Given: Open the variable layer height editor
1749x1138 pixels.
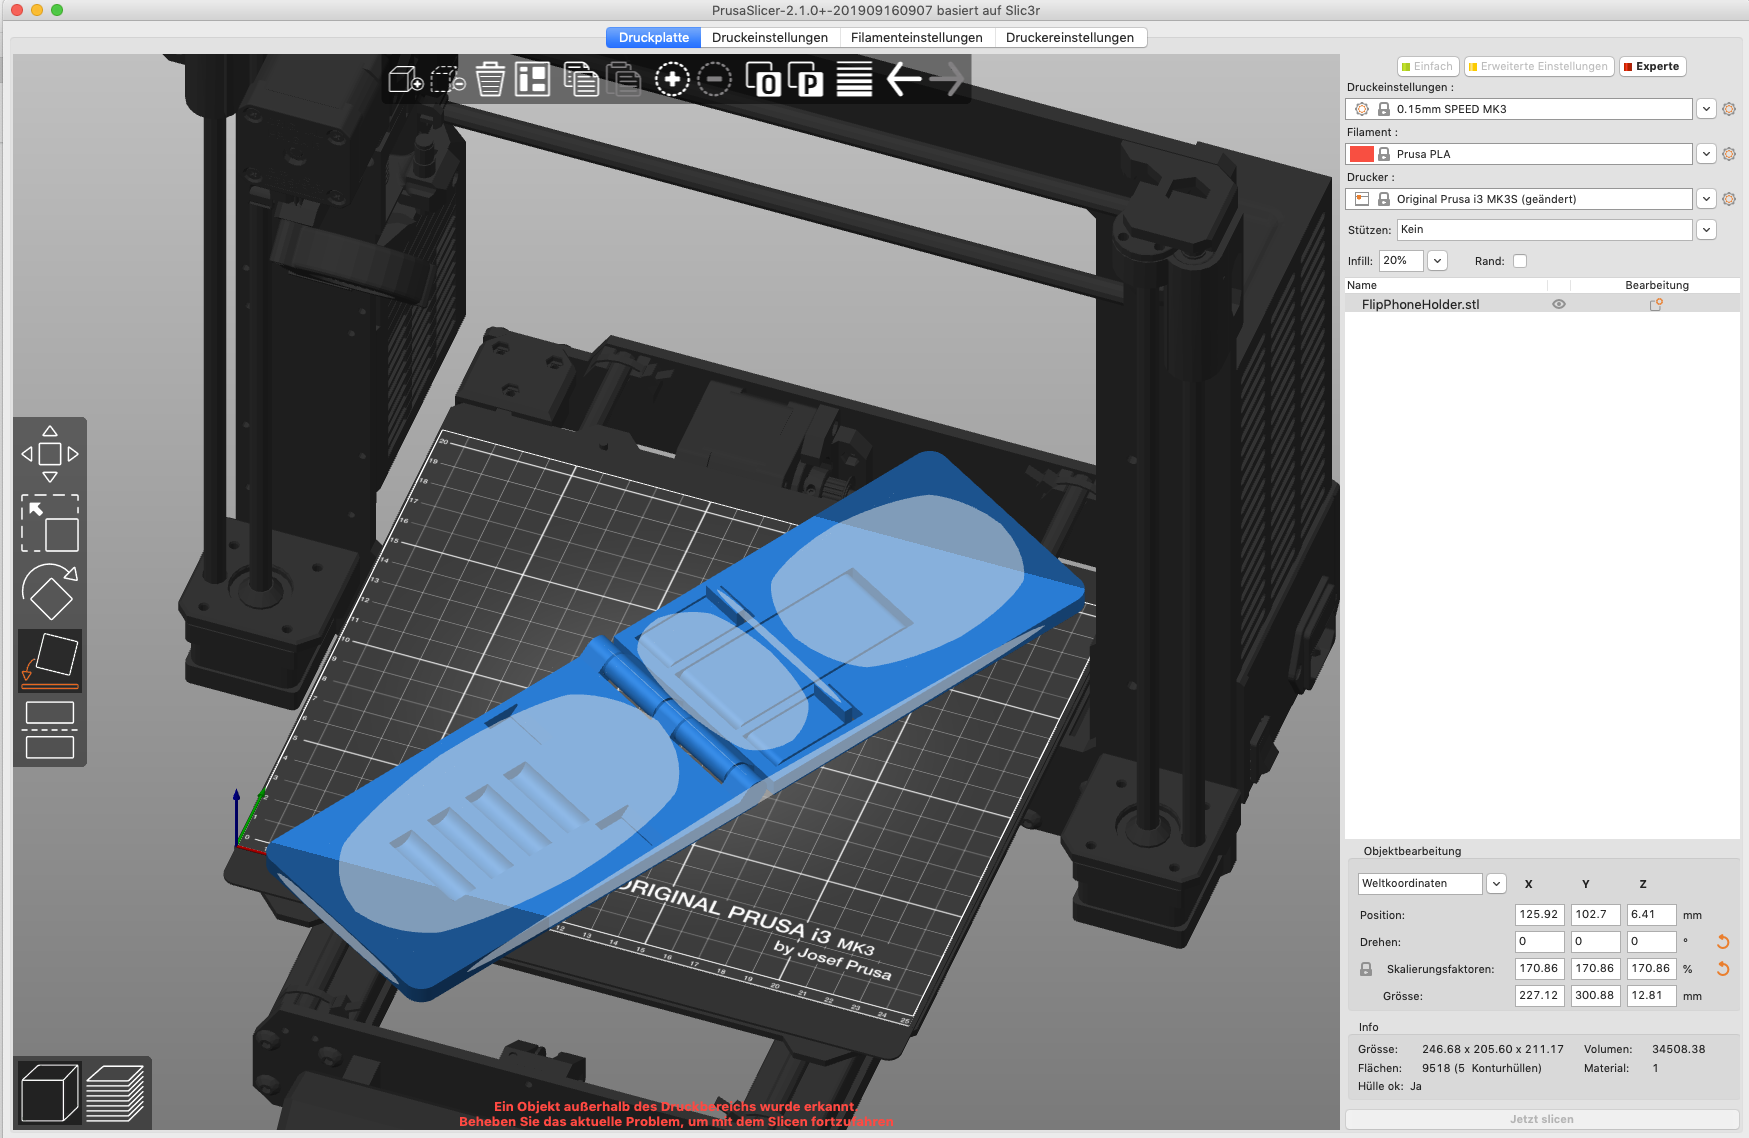Looking at the screenshot, I should 854,80.
